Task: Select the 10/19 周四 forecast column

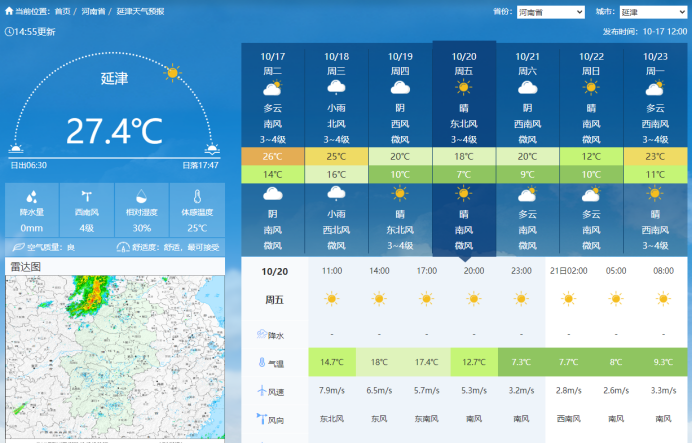Action: coord(400,100)
